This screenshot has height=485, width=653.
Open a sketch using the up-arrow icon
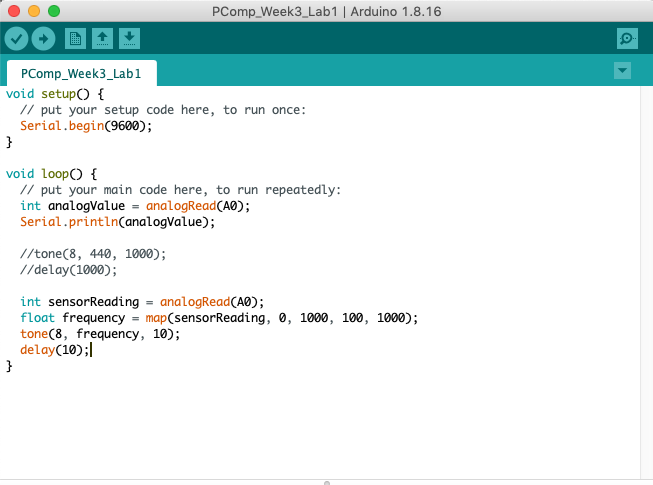point(102,39)
